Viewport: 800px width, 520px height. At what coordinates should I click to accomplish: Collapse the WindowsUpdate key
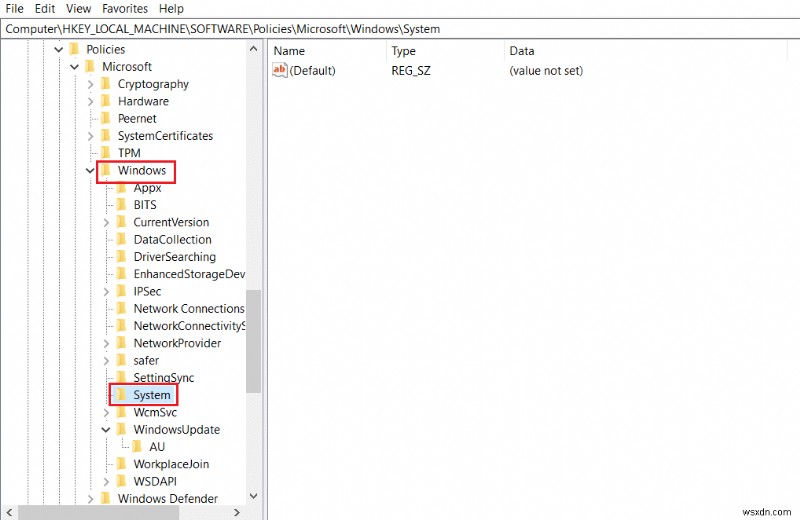click(106, 430)
